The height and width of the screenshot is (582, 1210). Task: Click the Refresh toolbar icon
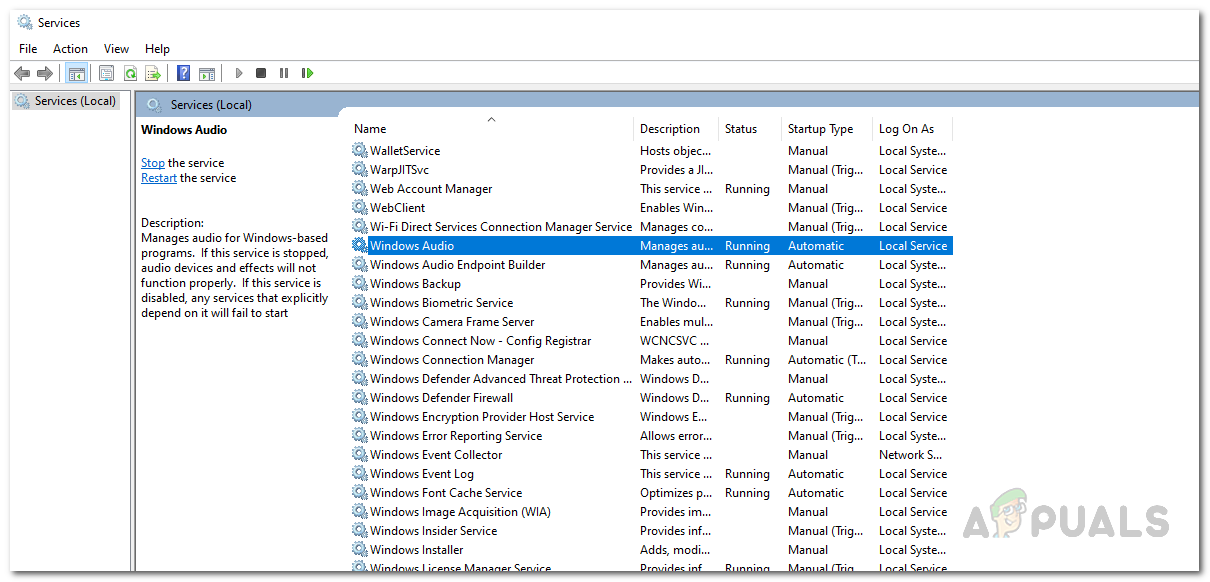[130, 73]
